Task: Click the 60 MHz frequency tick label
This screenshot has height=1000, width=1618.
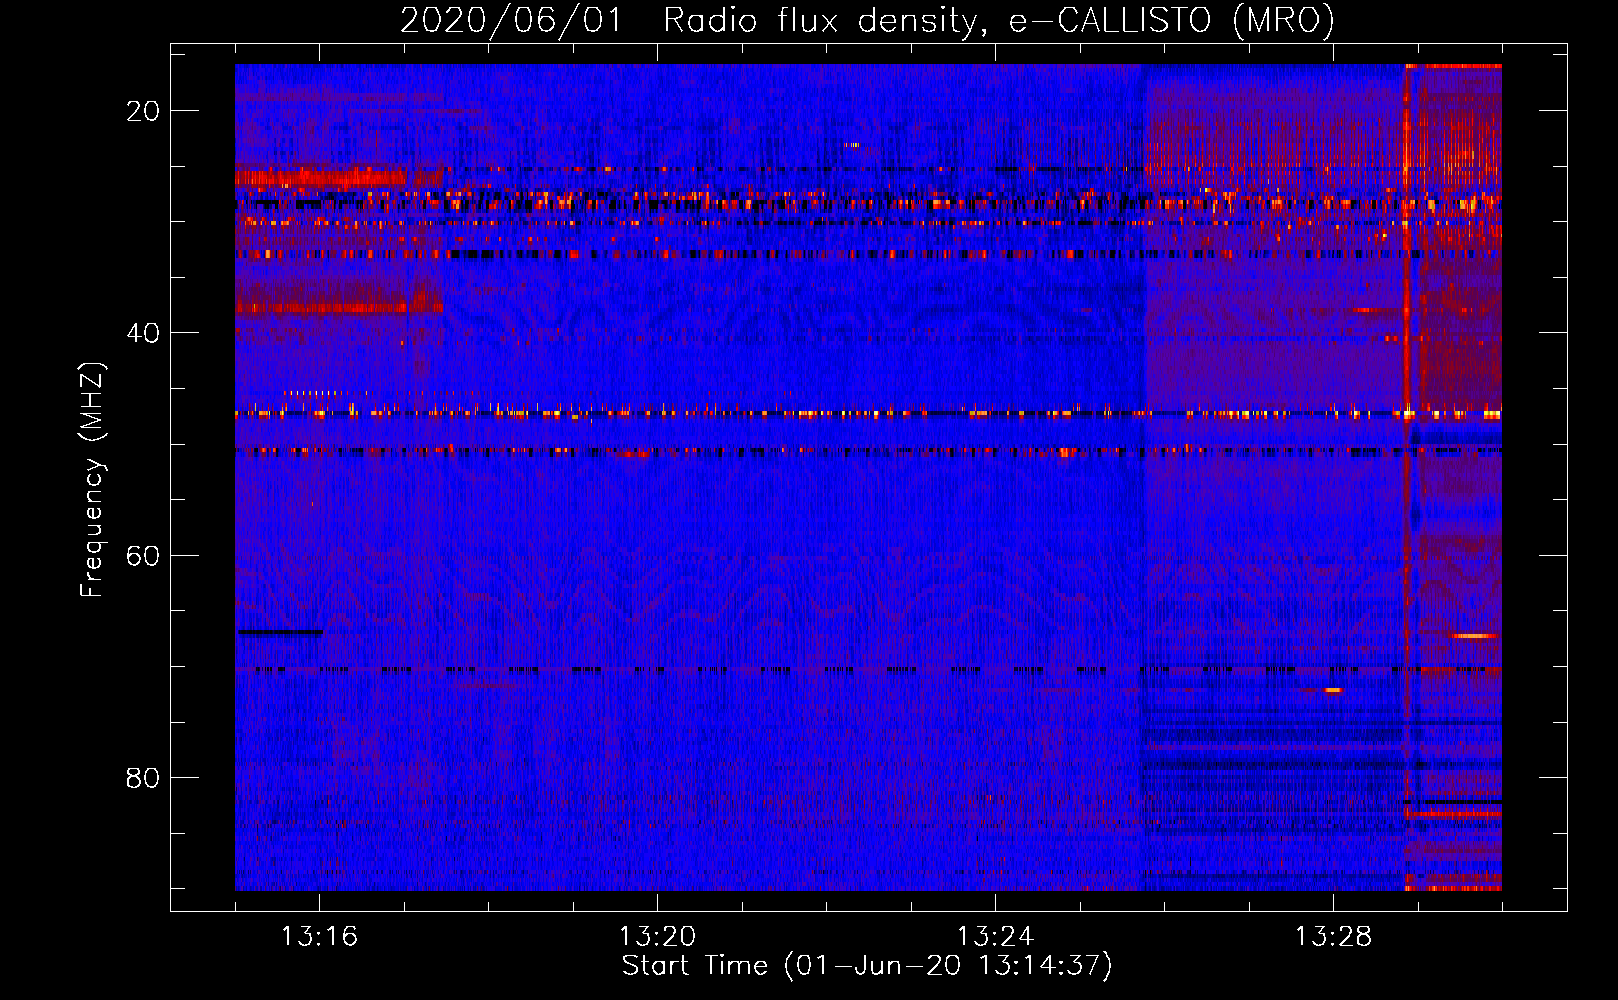Action: (x=143, y=555)
